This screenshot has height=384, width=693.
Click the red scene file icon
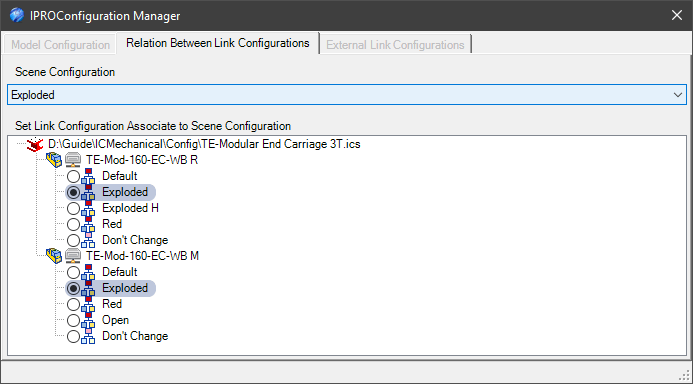(x=35, y=144)
